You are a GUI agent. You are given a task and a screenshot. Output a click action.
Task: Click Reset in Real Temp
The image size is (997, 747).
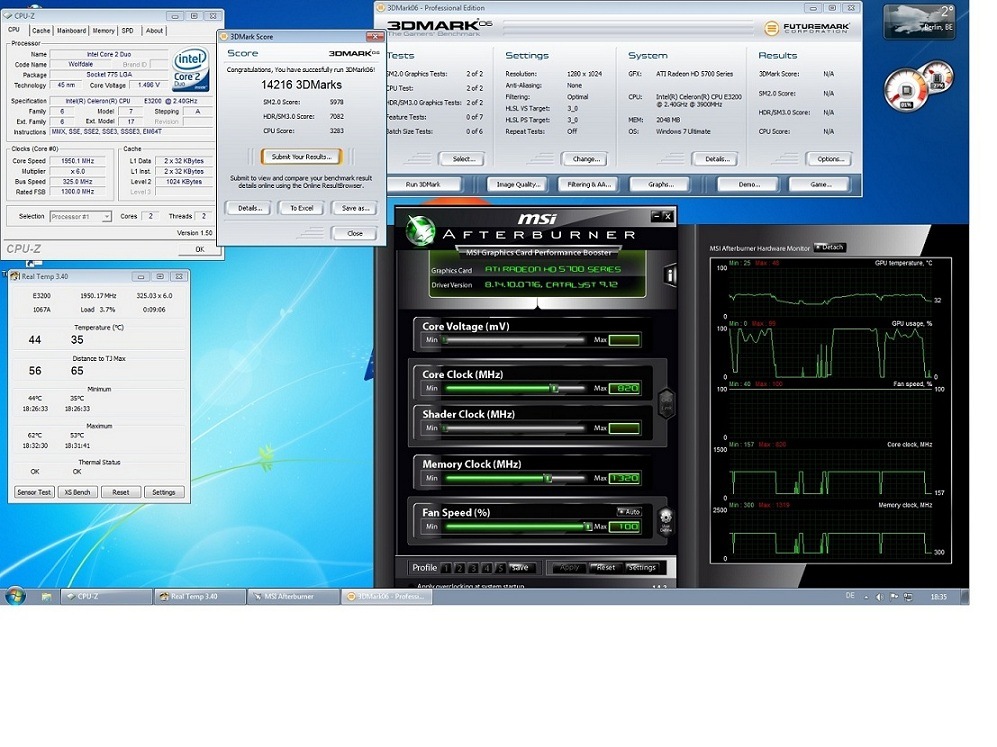121,492
